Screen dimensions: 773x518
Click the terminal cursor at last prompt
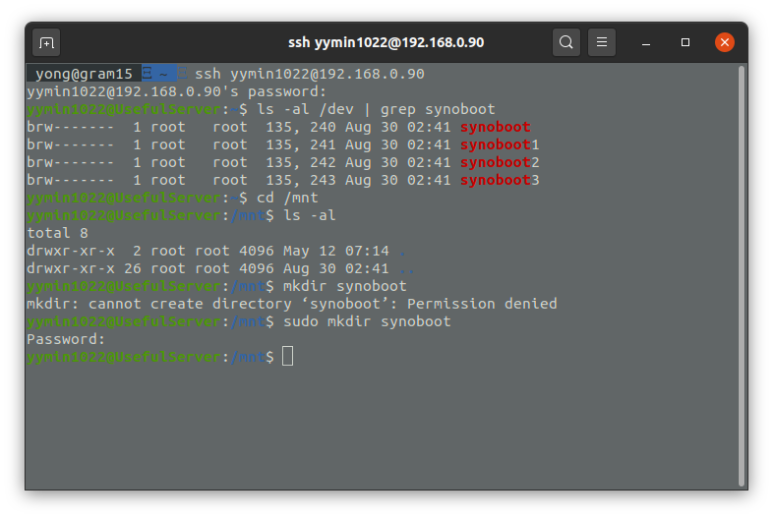click(287, 356)
